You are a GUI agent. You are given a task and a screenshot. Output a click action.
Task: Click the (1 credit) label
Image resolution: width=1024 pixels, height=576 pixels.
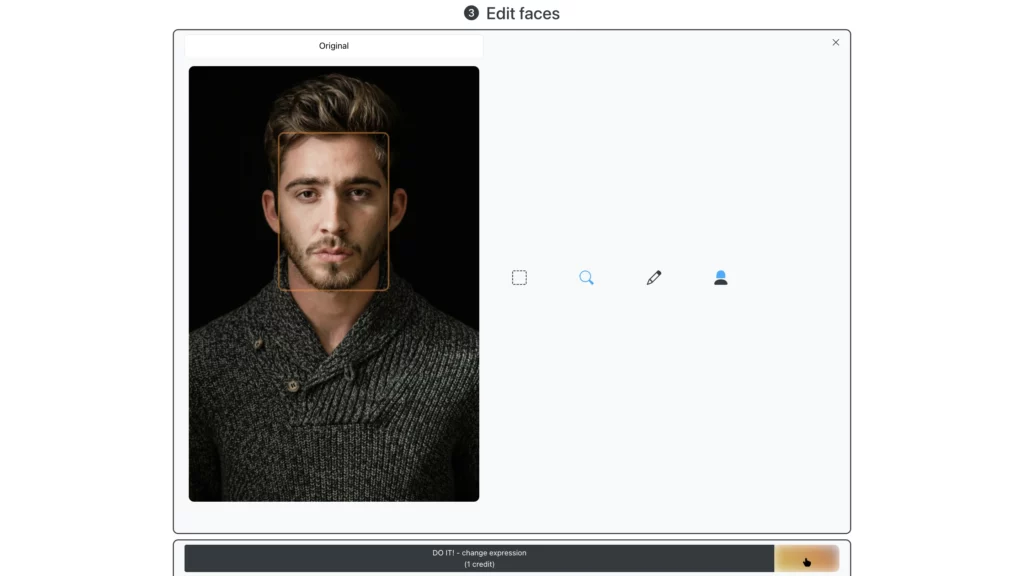[x=479, y=564]
